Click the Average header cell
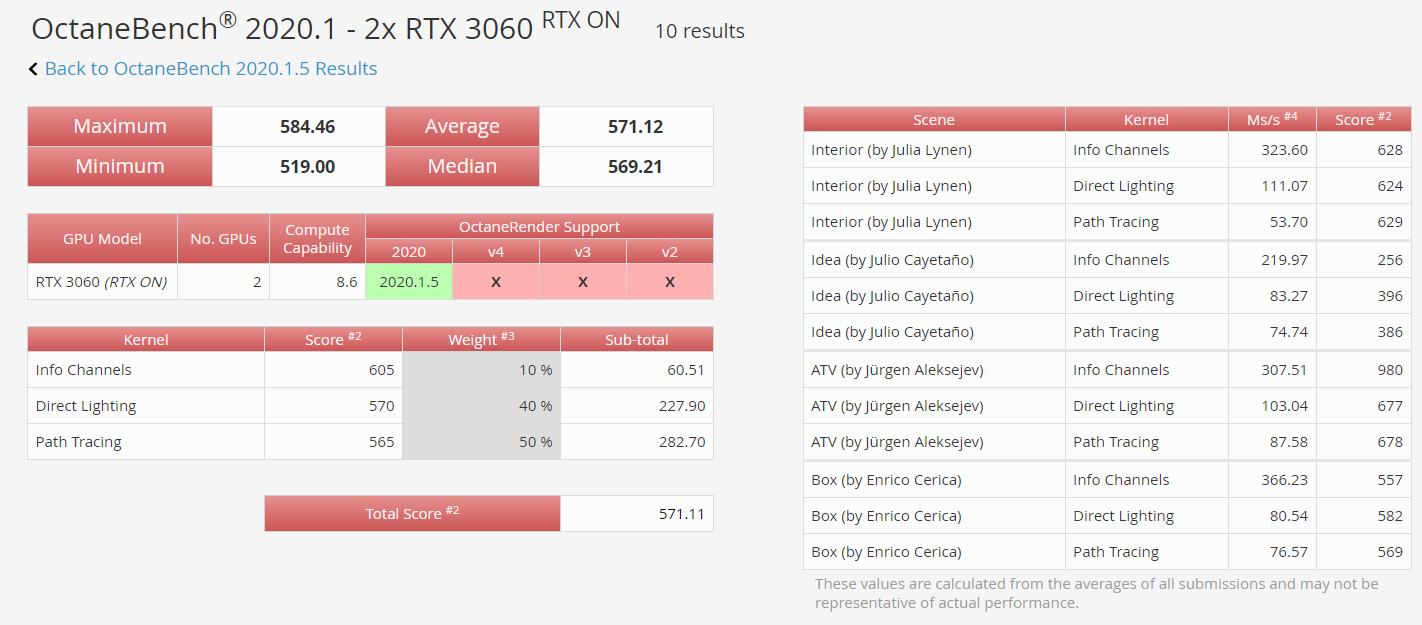 pos(462,127)
